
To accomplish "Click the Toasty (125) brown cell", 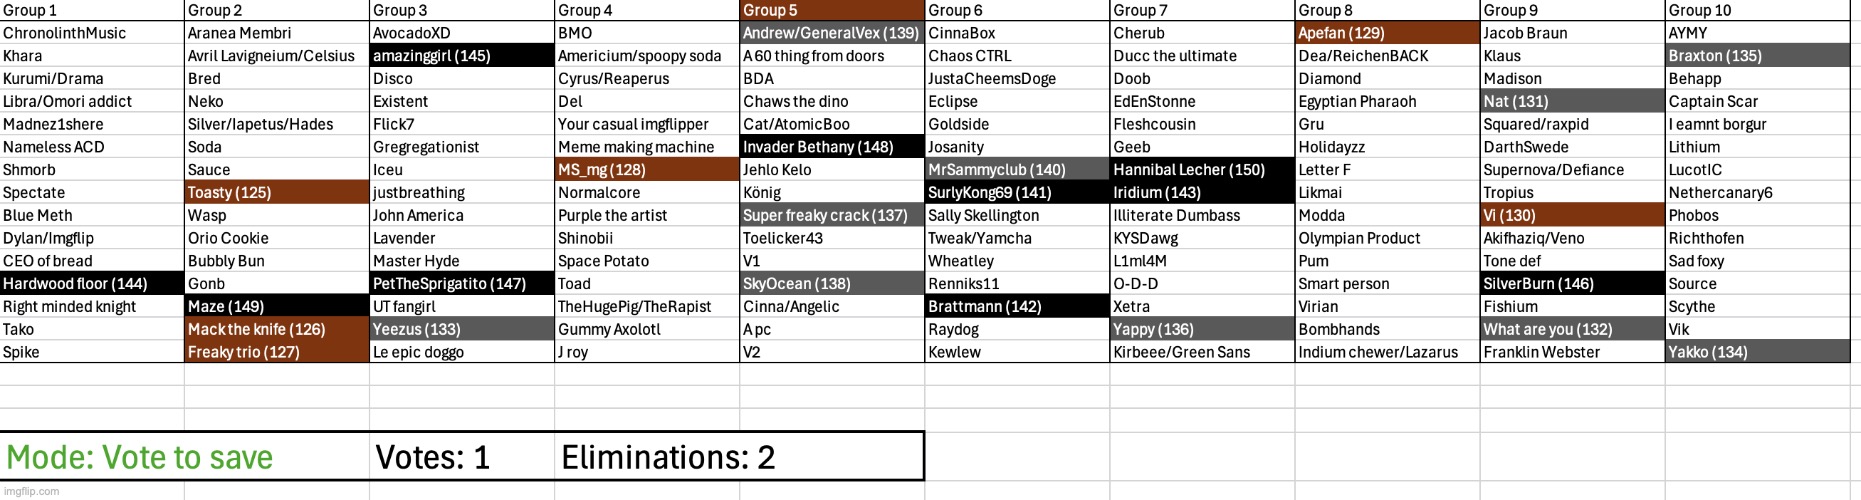I will coord(277,193).
